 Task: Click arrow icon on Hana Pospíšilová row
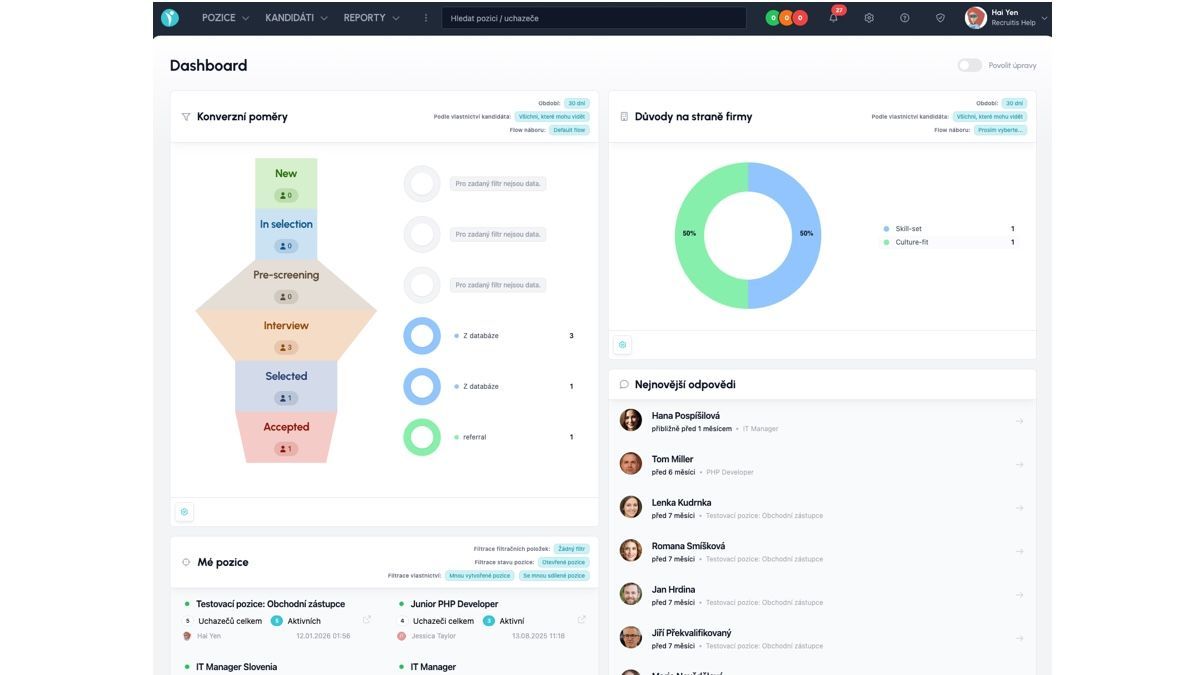pos(1019,421)
